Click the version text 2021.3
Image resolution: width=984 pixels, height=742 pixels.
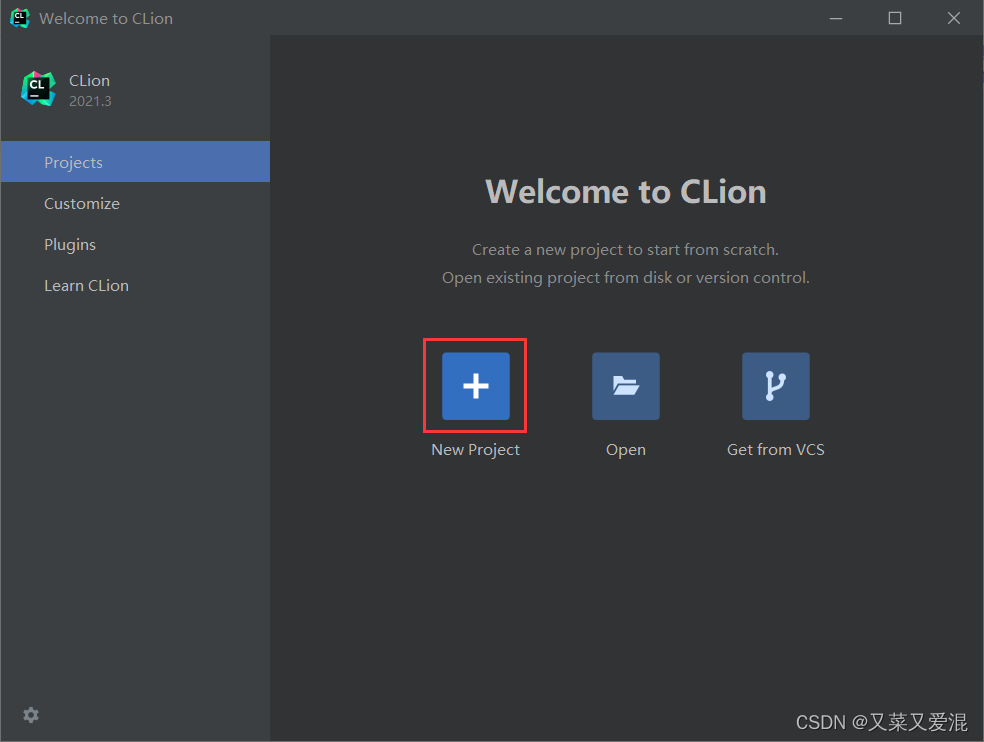click(90, 101)
